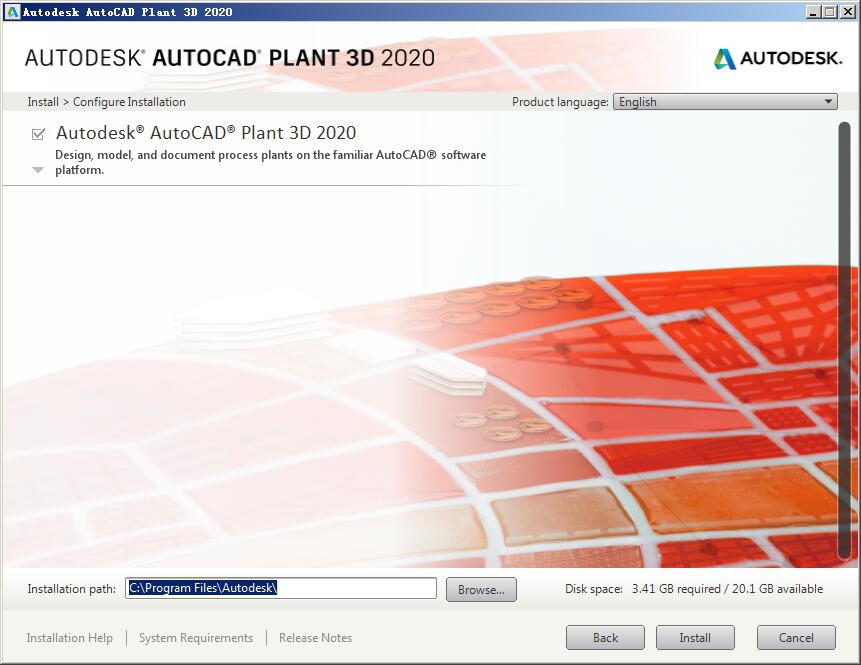This screenshot has height=665, width=861.
Task: Click the Autodesk AutoCAD Plant 3D 2020 product title
Action: click(206, 133)
